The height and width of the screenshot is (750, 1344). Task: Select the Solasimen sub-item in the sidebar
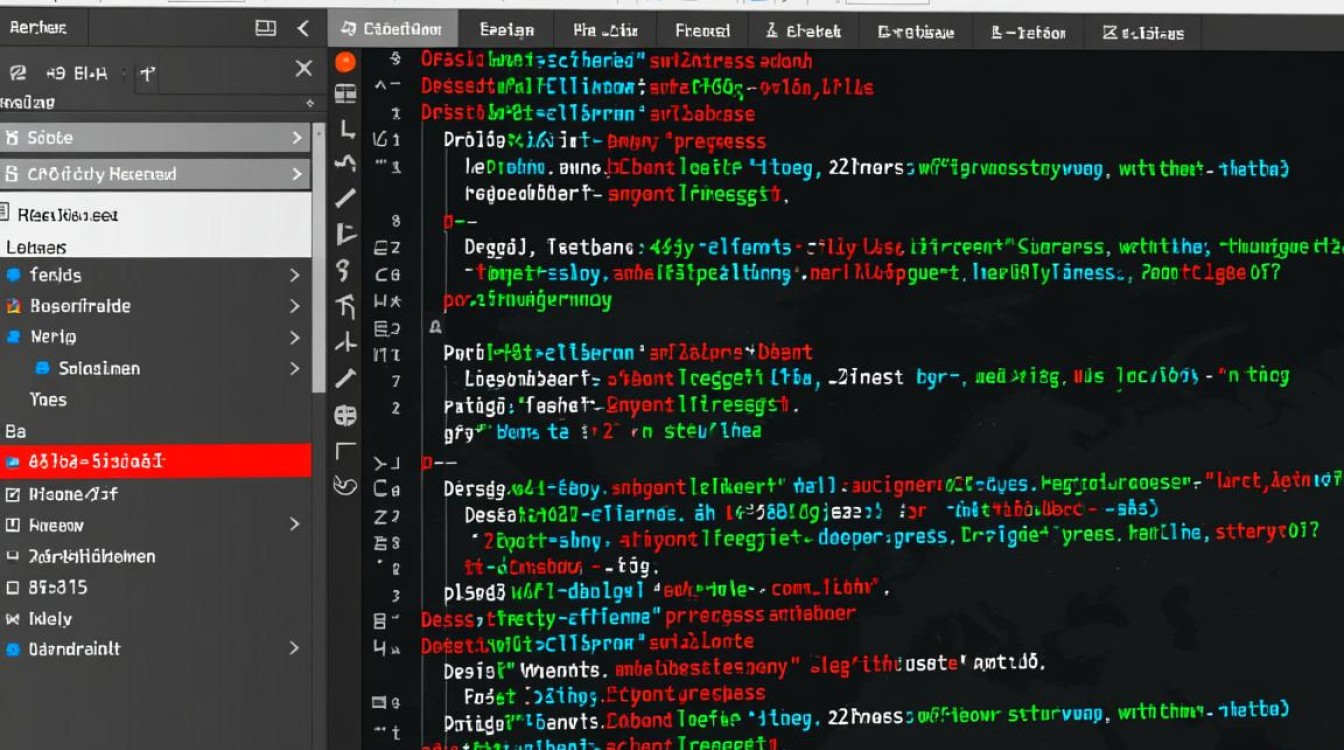tap(99, 368)
